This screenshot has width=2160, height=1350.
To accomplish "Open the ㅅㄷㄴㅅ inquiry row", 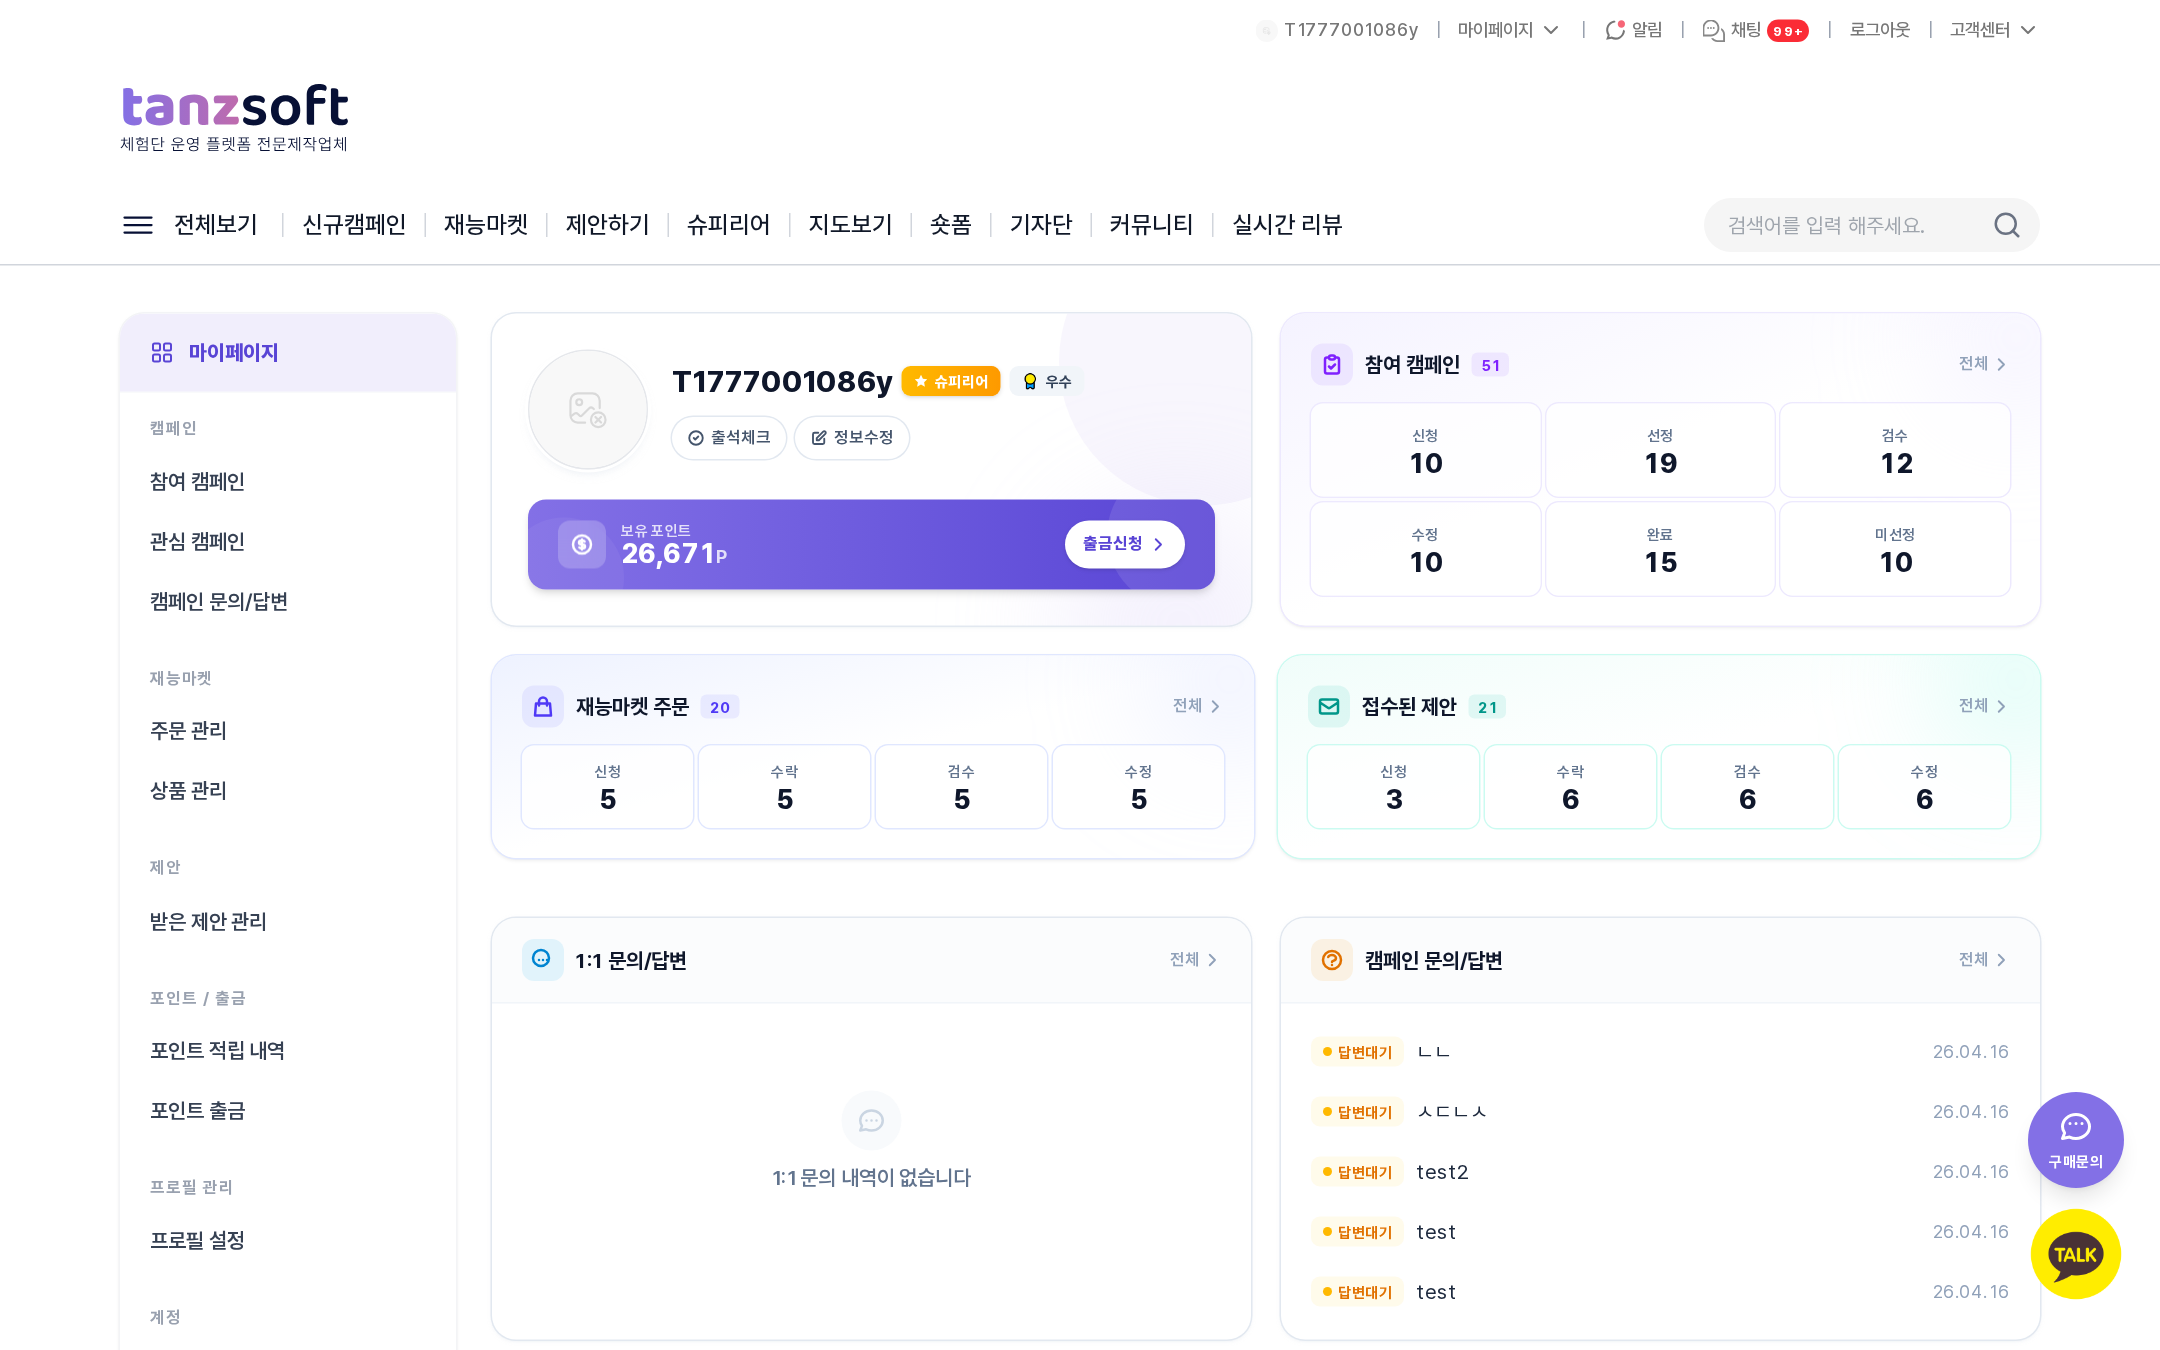I will pyautogui.click(x=1660, y=1112).
